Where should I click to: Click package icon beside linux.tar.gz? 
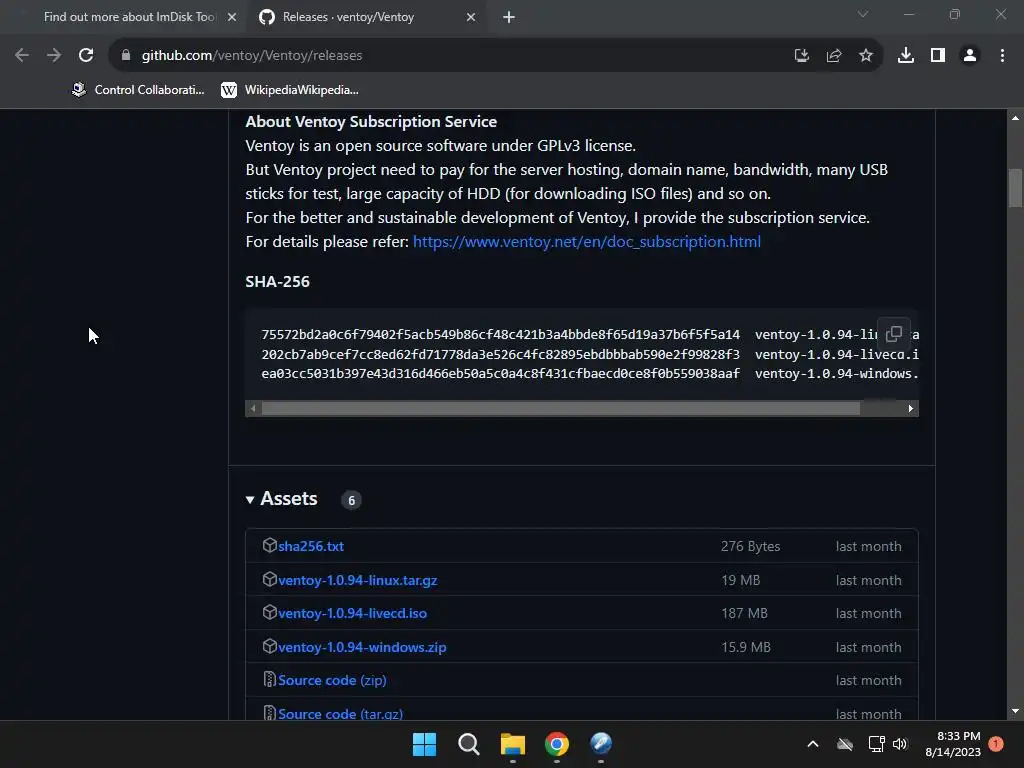pyautogui.click(x=269, y=579)
